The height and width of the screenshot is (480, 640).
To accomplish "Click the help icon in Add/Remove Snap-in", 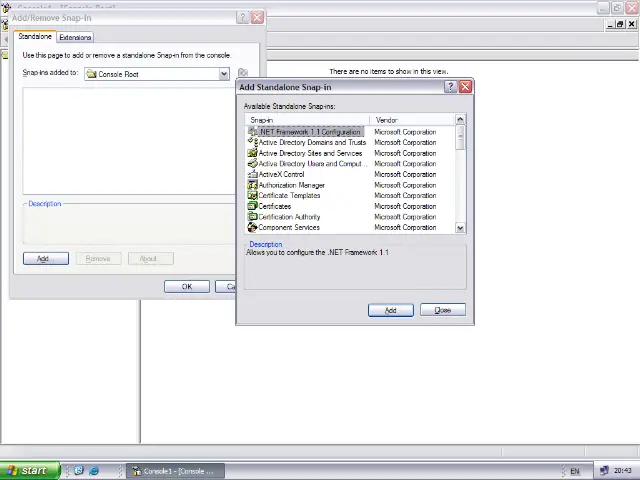I will (242, 18).
